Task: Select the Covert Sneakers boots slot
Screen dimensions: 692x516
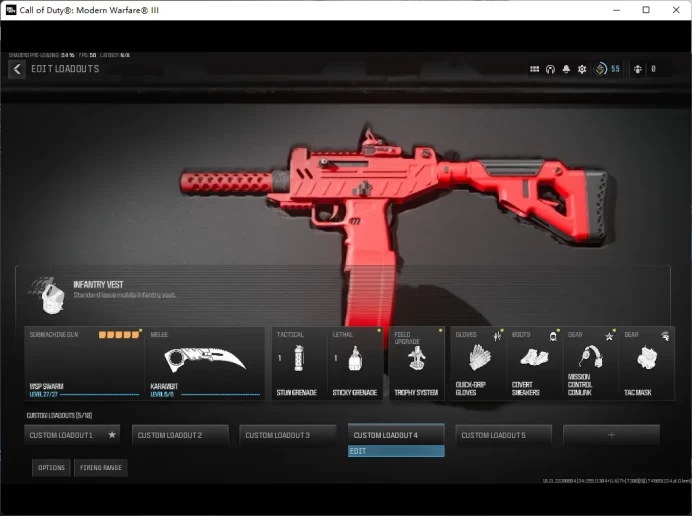Action: 534,363
